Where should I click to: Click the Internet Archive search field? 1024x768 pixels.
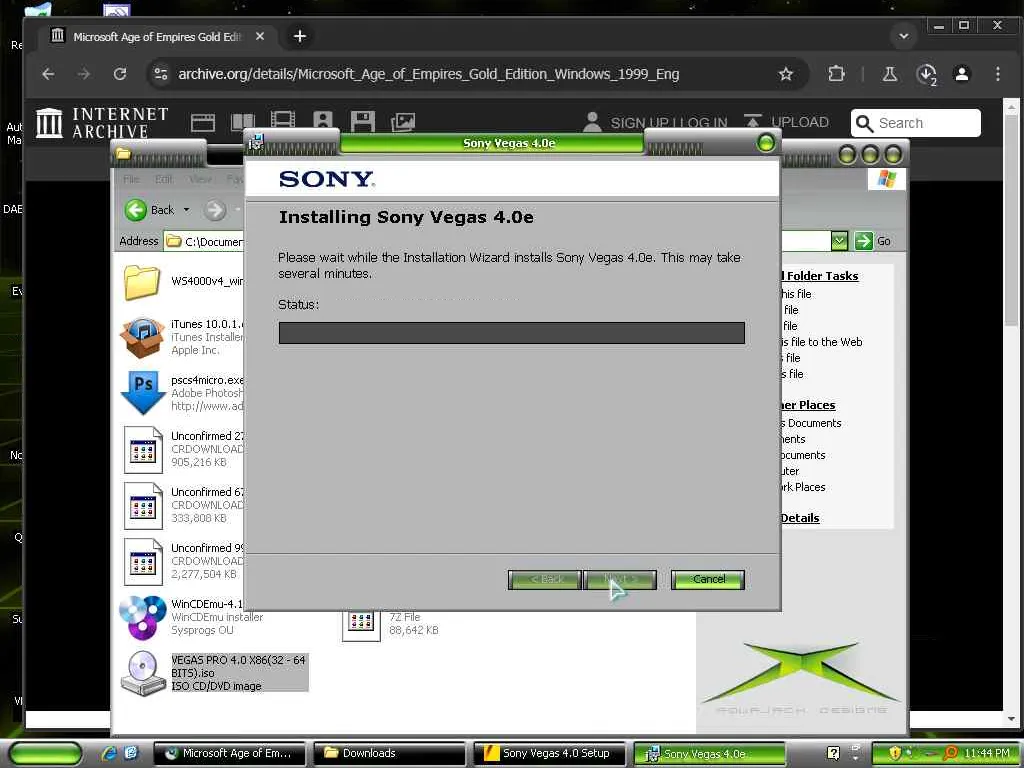[916, 123]
